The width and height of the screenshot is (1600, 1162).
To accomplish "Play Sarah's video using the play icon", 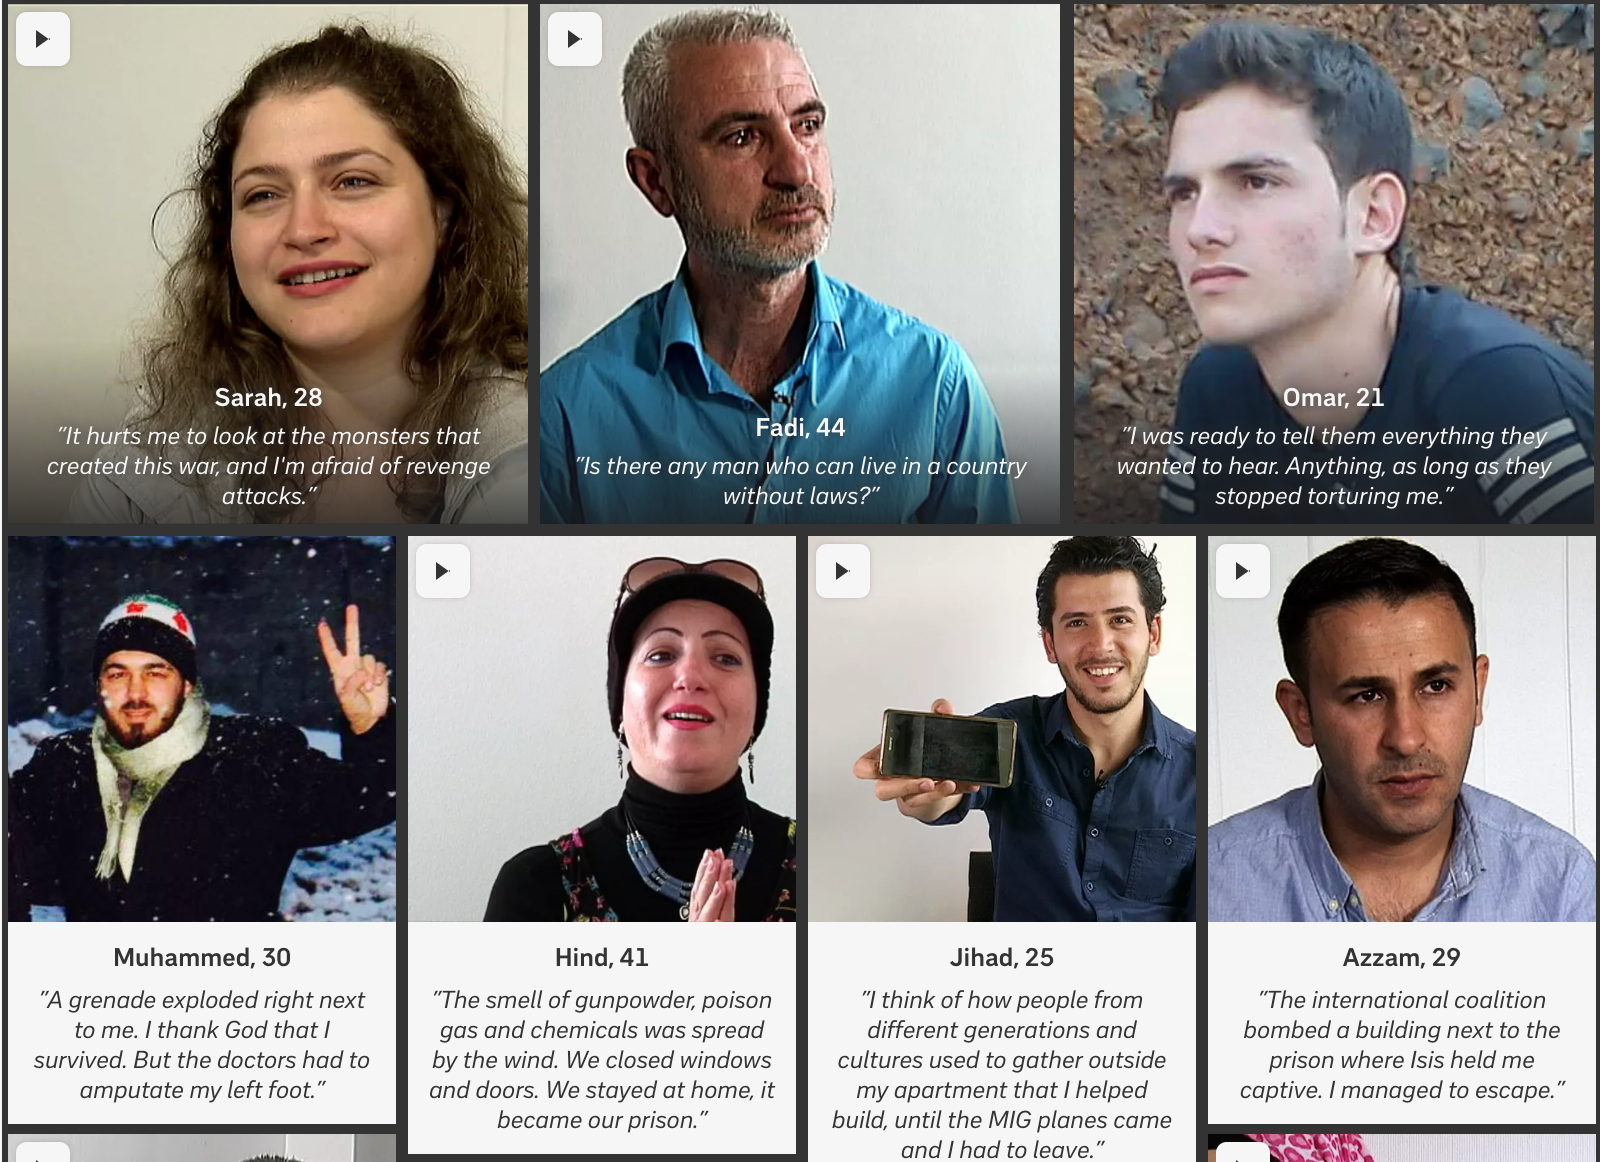I will (43, 39).
